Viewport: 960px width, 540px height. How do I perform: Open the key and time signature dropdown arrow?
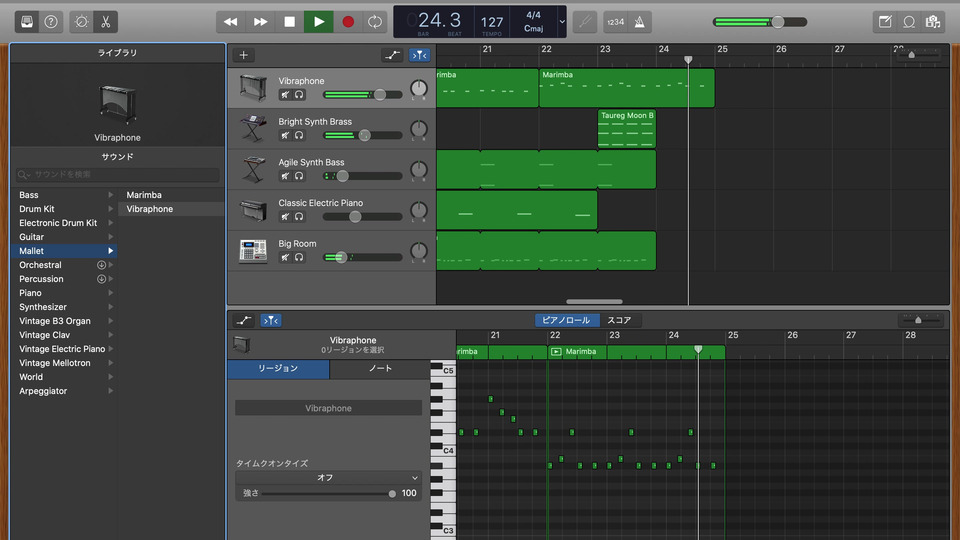[561, 21]
